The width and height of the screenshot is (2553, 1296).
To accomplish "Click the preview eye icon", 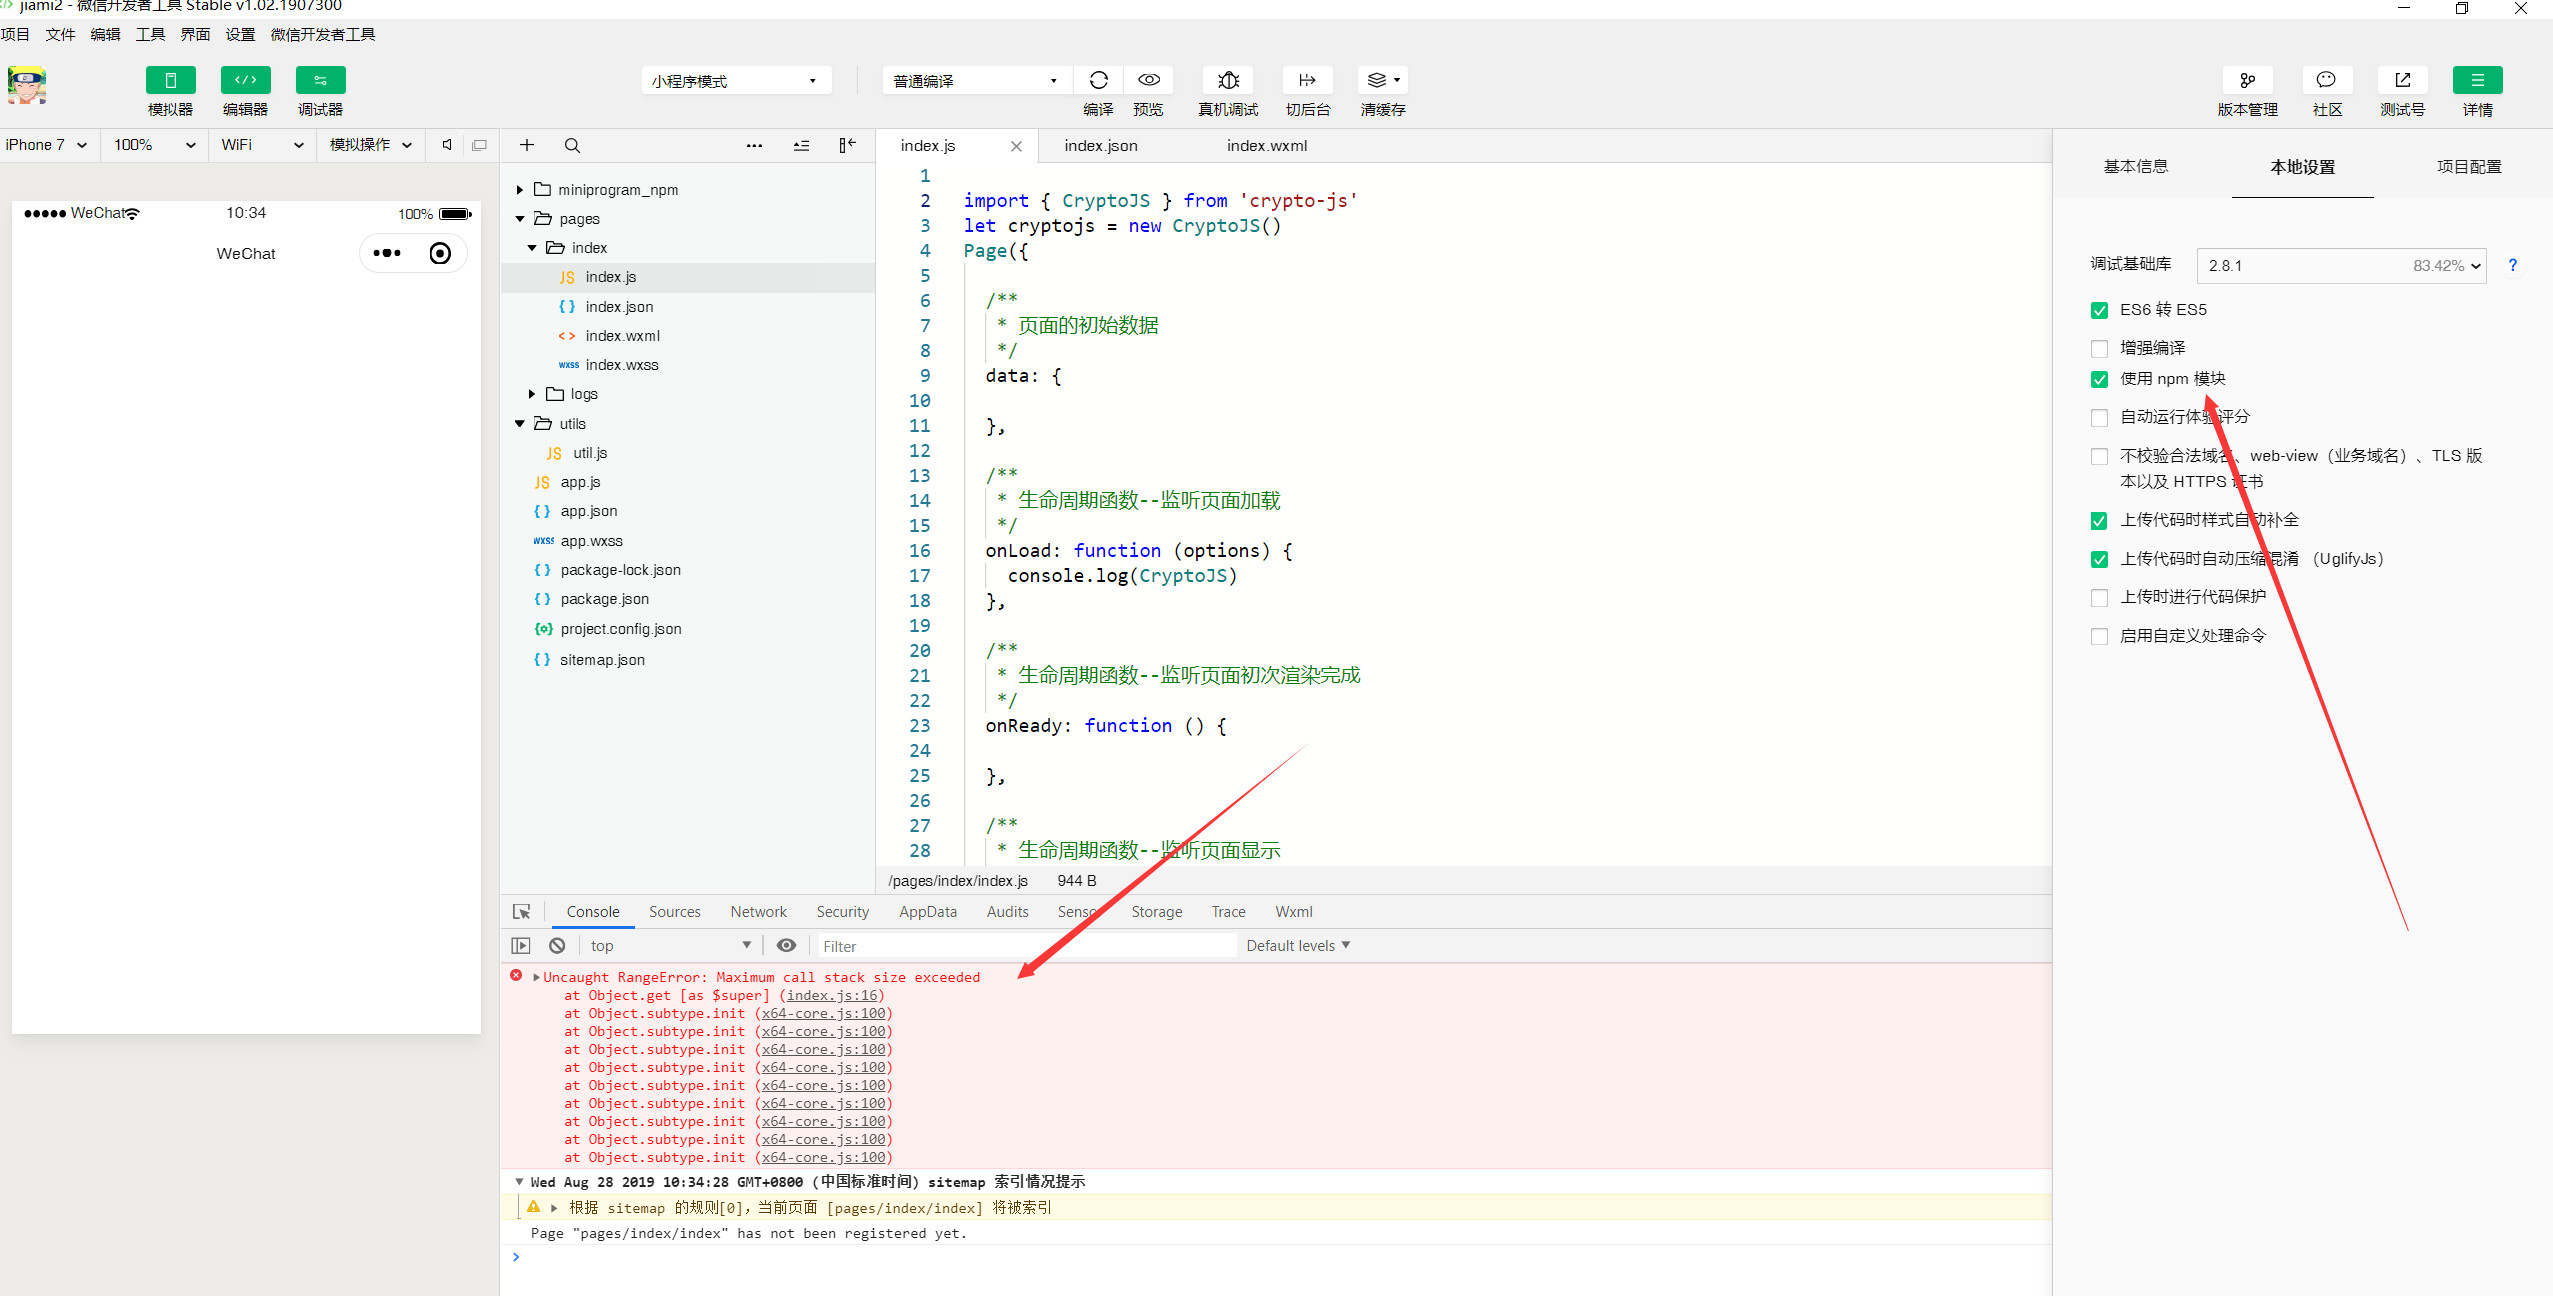I will click(x=1148, y=80).
